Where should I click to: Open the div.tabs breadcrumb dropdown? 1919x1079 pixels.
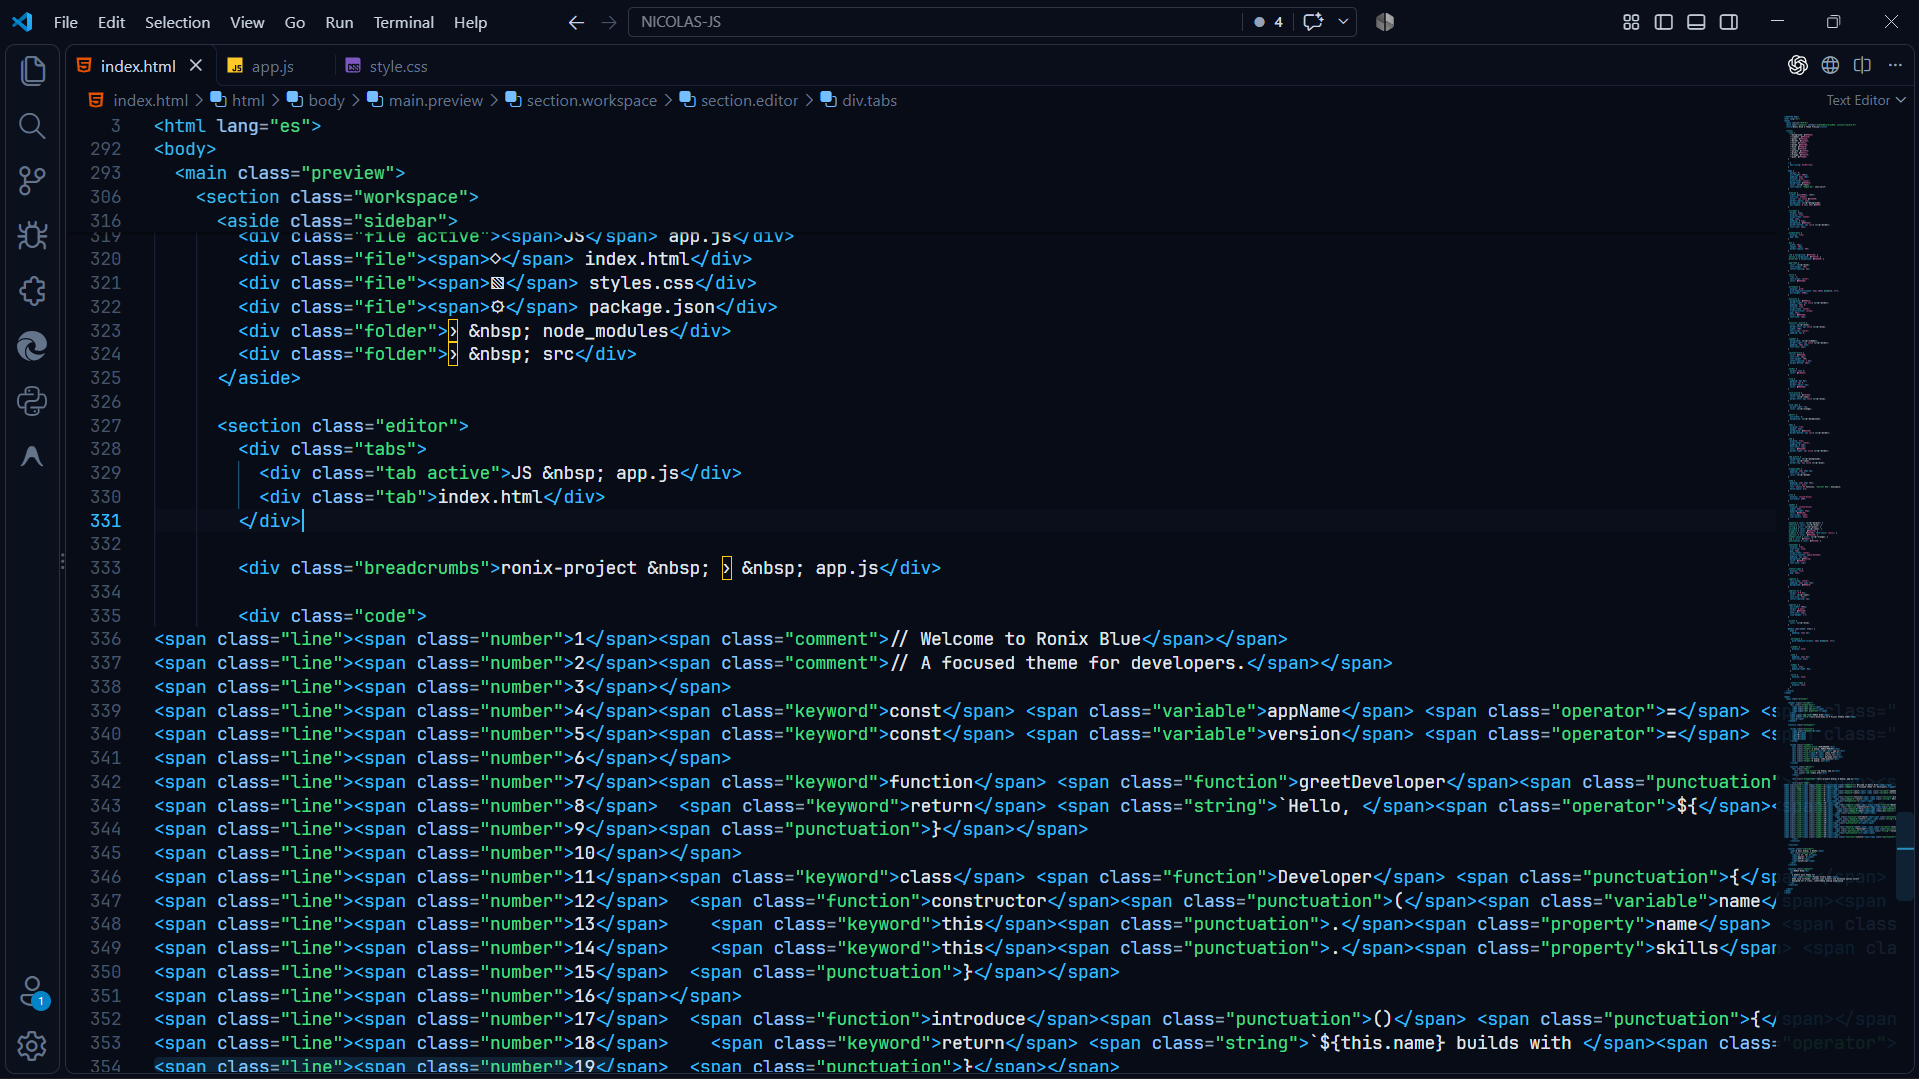coord(859,100)
